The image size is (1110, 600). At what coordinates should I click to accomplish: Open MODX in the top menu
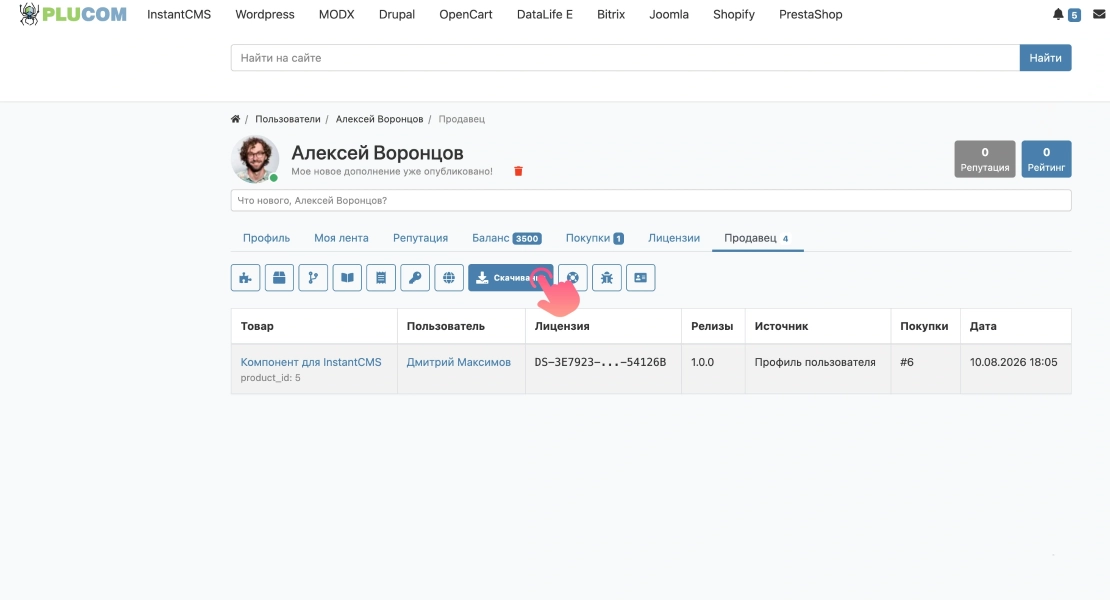[336, 14]
